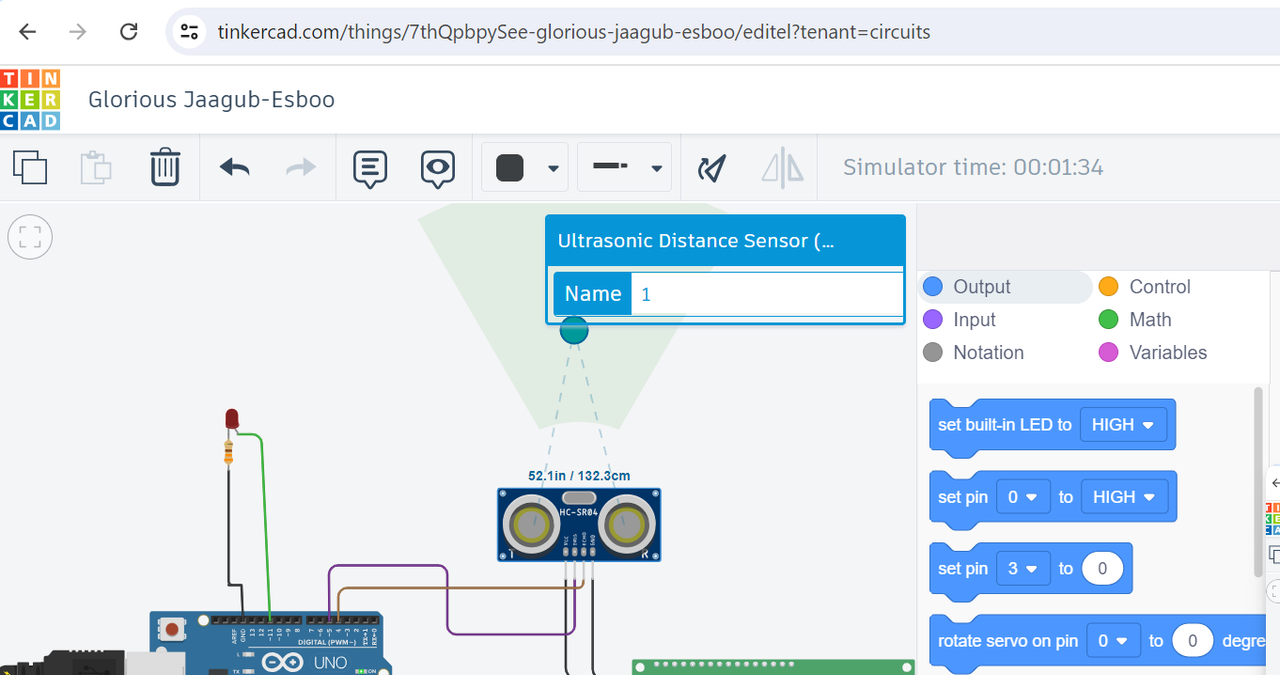Open Tinkercad logo home
The height and width of the screenshot is (675, 1280).
pos(30,99)
